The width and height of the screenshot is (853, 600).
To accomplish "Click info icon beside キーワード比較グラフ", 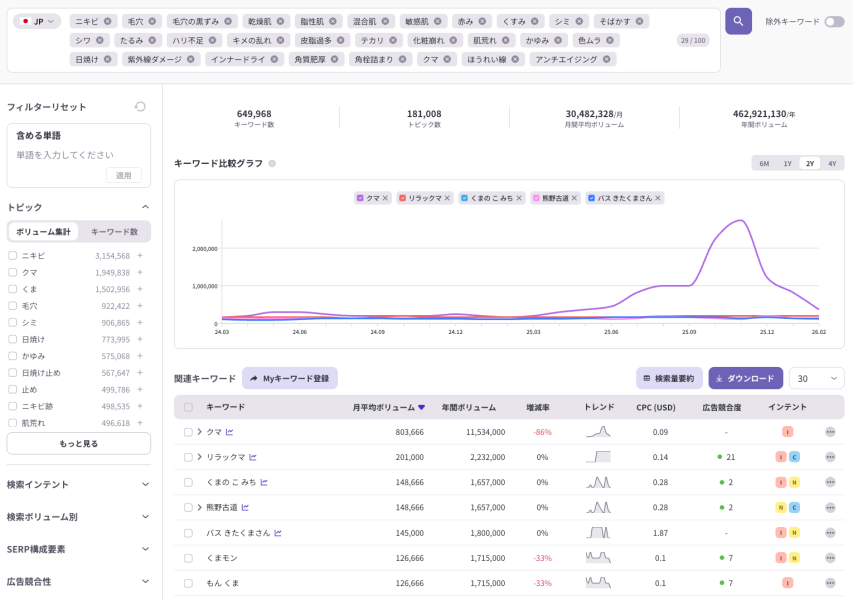I will pos(272,163).
